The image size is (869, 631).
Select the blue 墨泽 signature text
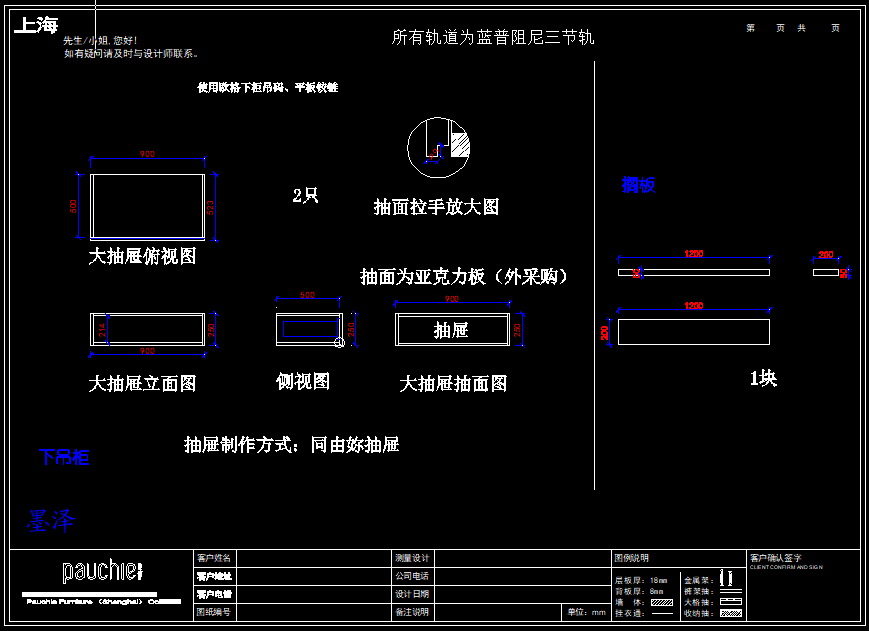[x=51, y=520]
